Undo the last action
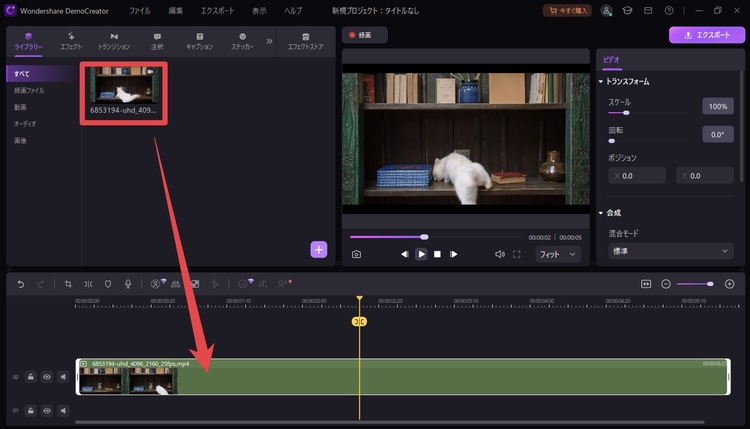Image resolution: width=750 pixels, height=429 pixels. coord(21,284)
